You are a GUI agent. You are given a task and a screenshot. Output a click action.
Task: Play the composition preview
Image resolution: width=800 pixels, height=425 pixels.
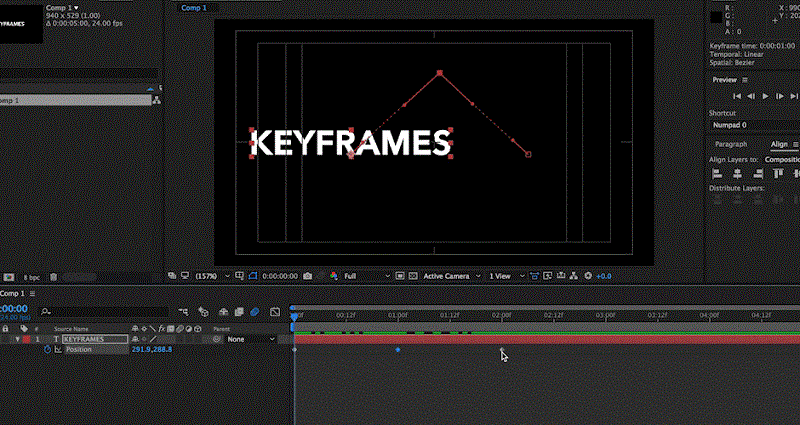point(765,96)
